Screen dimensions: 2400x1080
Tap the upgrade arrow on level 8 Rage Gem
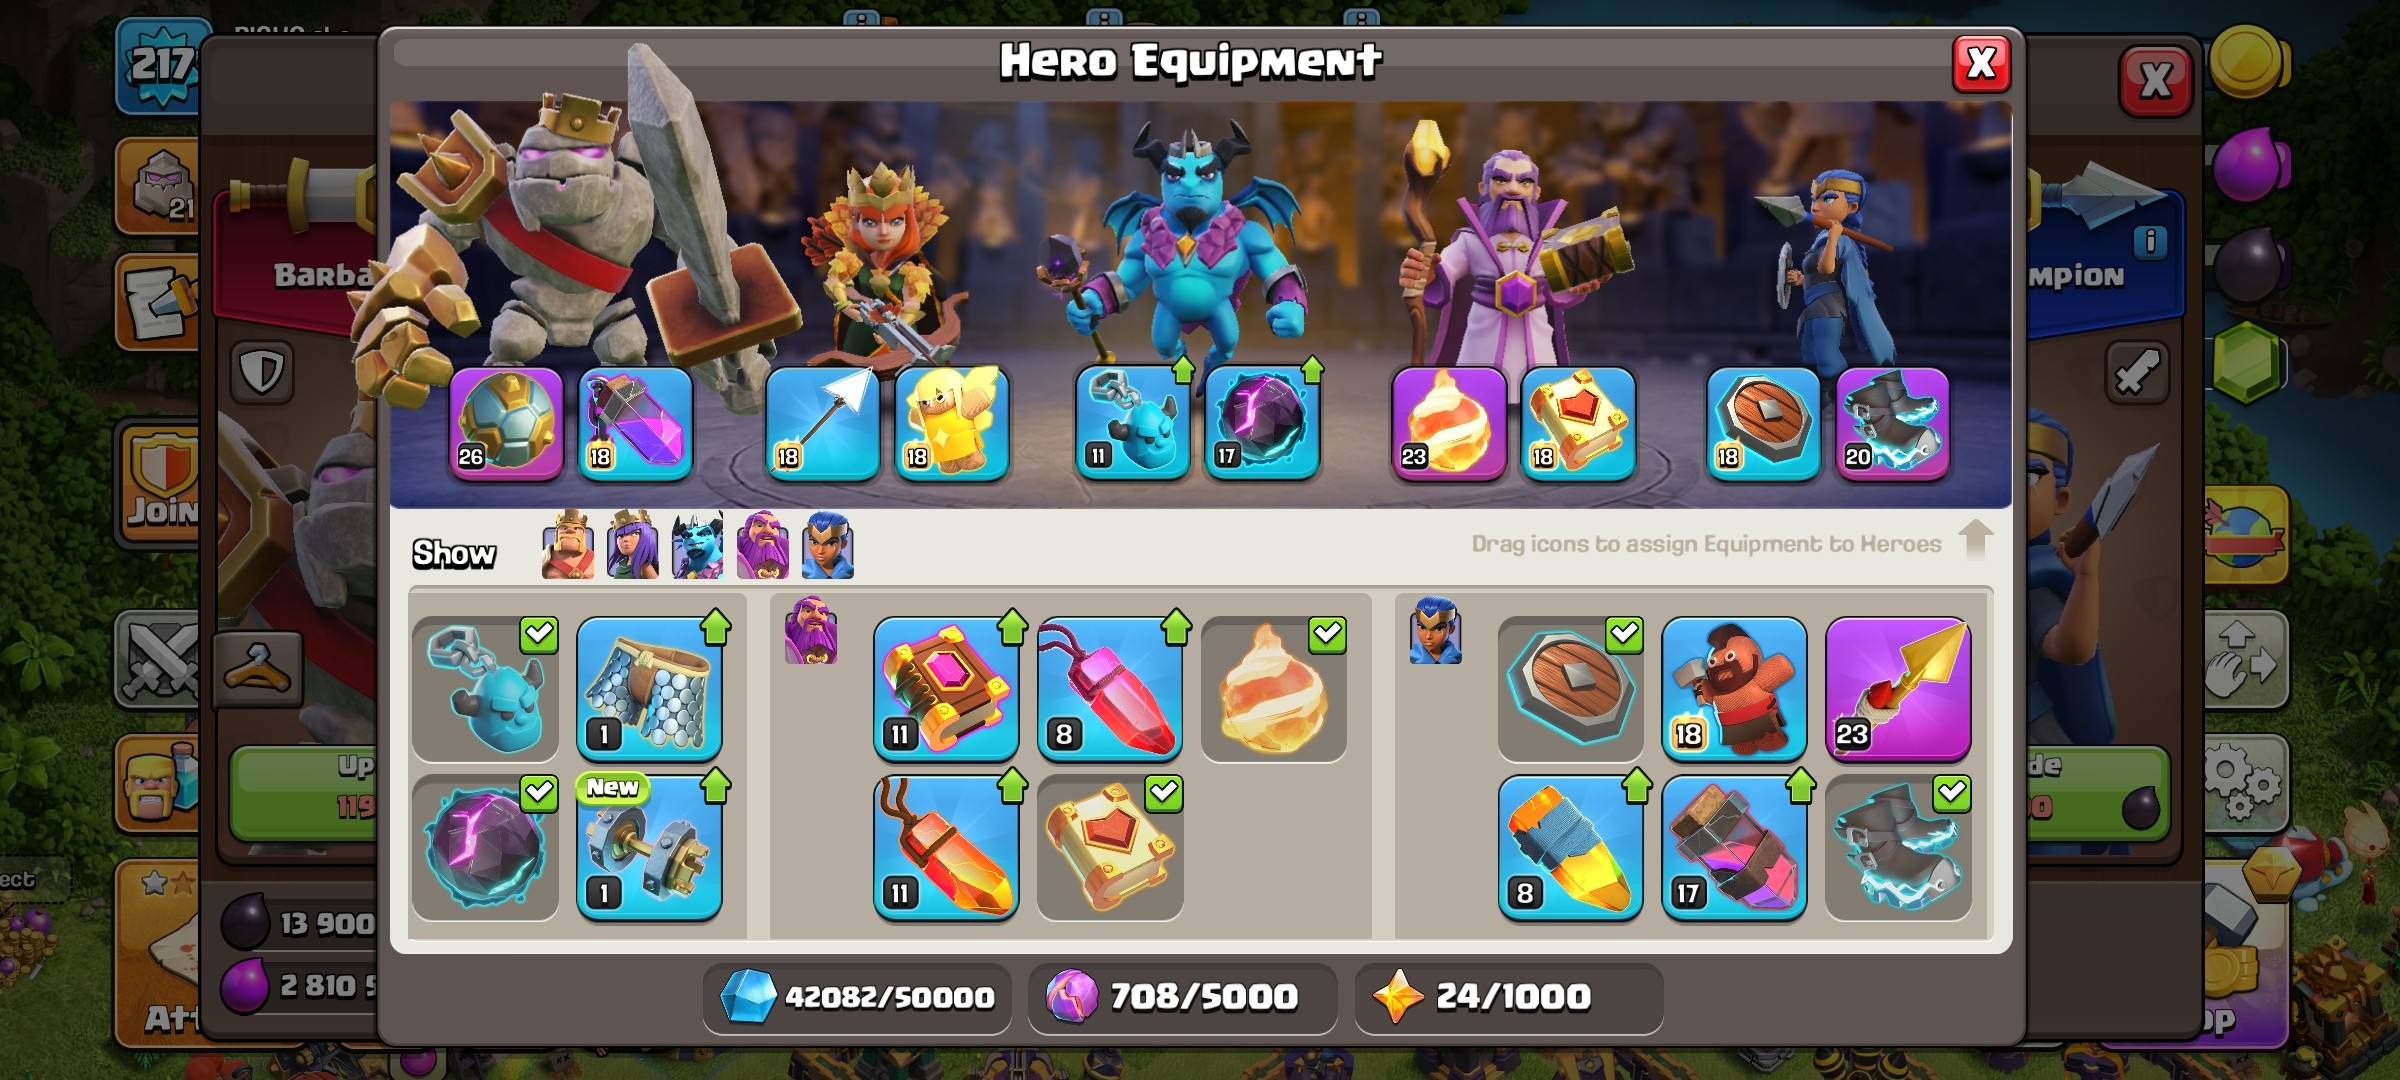click(x=1176, y=627)
